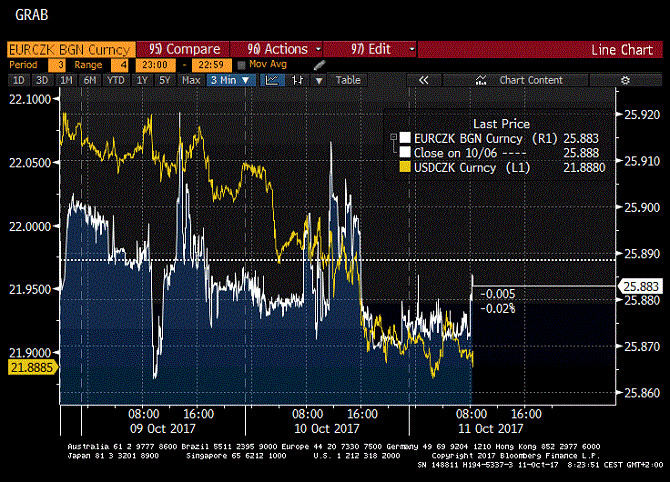670x482 pixels.
Task: Click the -0.02% change value label
Action: [498, 309]
